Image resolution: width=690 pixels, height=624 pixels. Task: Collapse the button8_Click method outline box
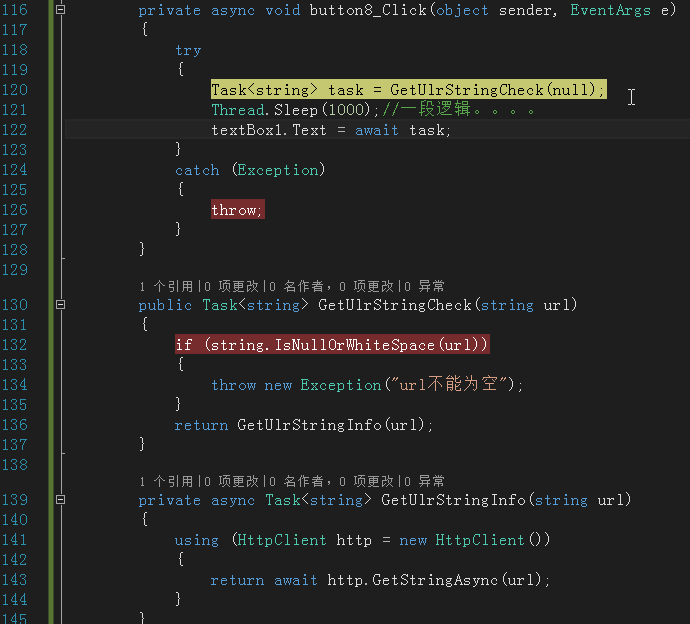tap(61, 10)
